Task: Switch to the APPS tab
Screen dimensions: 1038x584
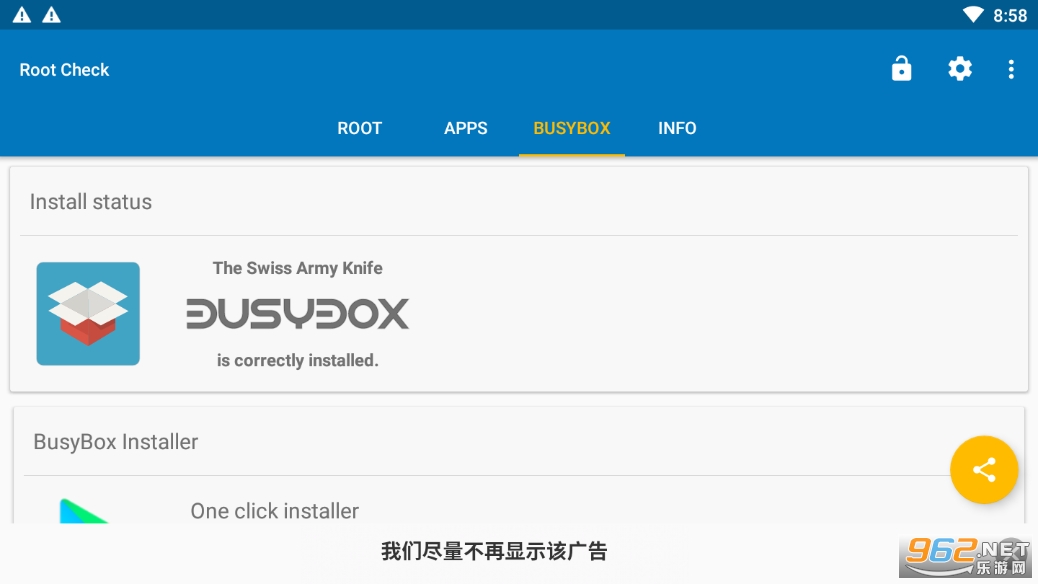Action: pos(466,128)
